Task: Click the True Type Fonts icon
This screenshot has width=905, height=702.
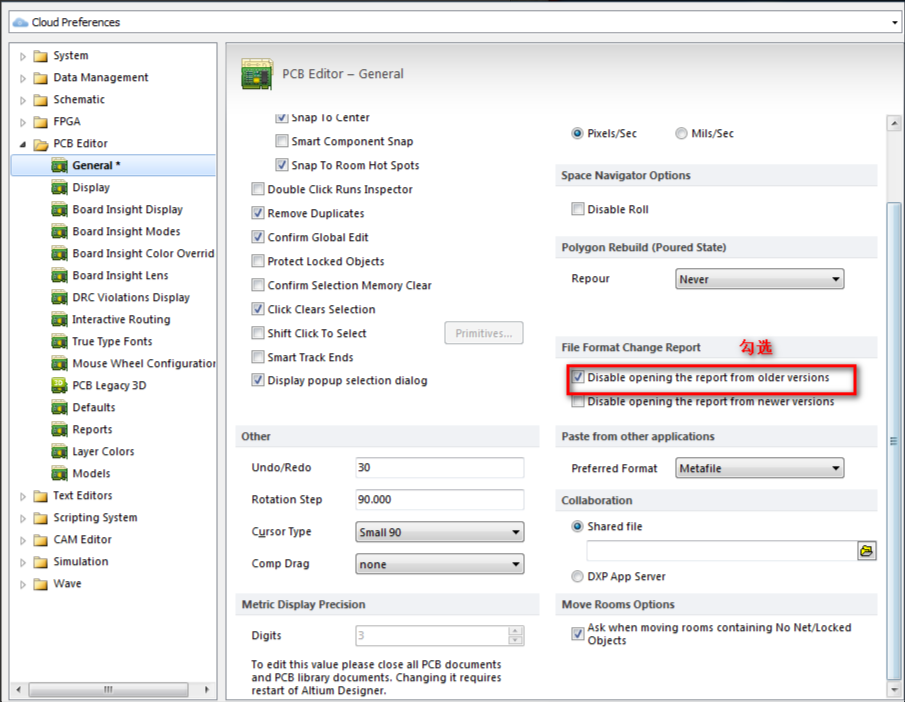Action: 59,342
